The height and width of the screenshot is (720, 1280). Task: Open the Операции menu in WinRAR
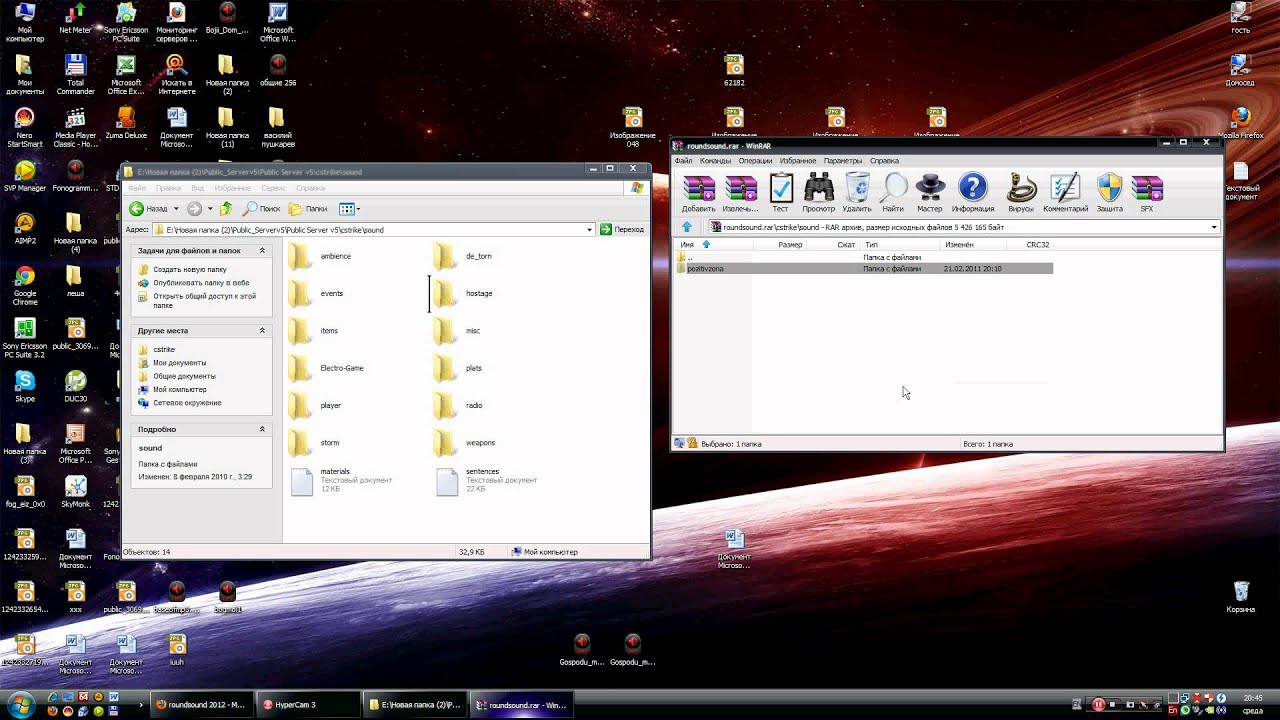click(755, 160)
